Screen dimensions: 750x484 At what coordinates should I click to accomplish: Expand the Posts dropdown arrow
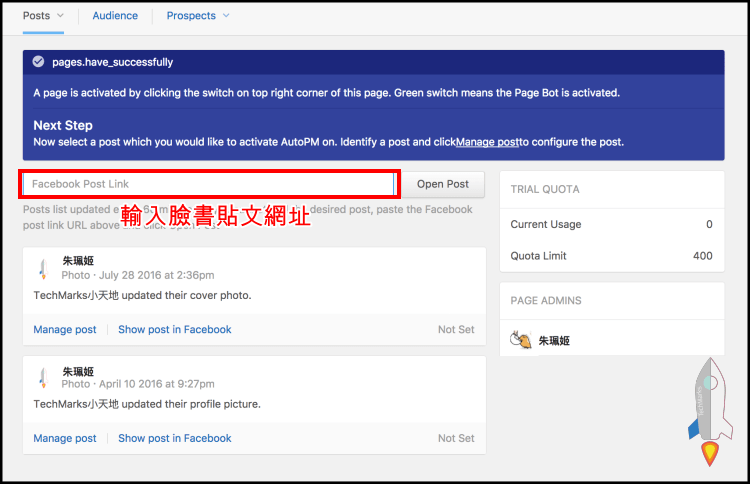[x=61, y=16]
